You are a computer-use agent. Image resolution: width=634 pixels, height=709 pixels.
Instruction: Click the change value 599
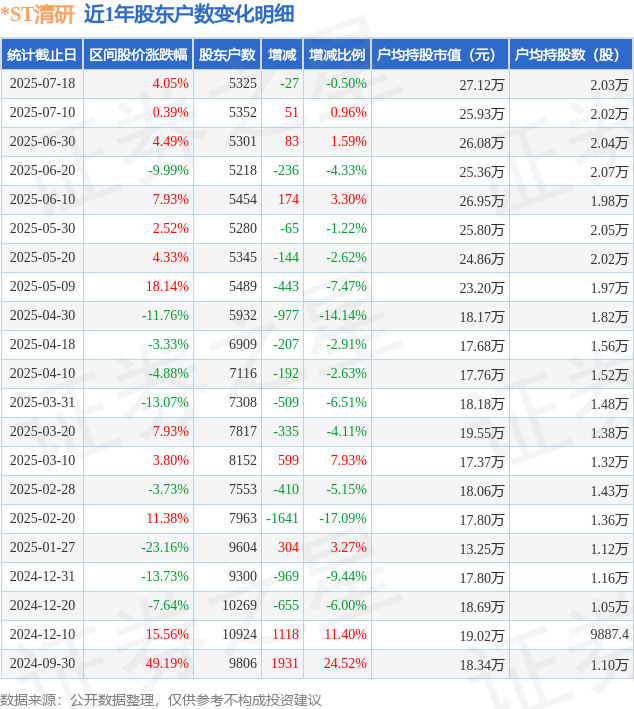click(289, 460)
